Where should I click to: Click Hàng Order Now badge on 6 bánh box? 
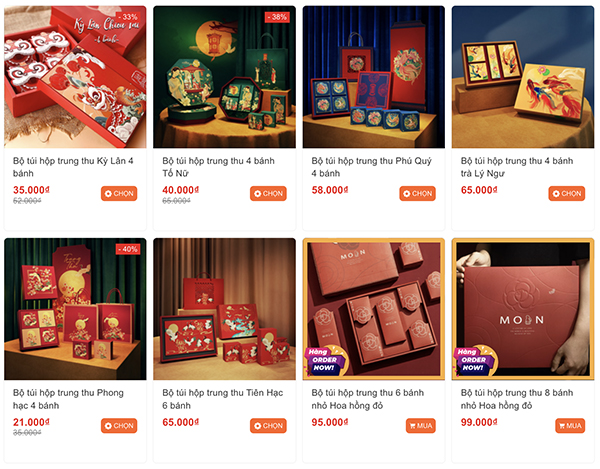click(326, 361)
